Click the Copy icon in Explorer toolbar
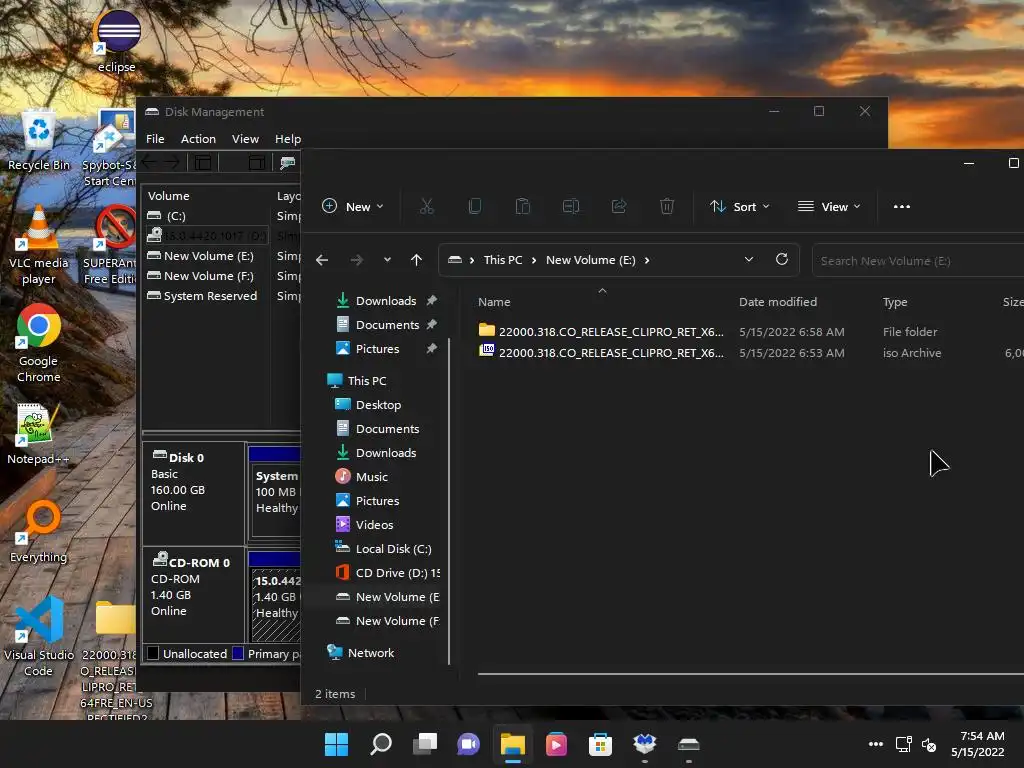Screen dimensions: 1024x768 pos(475,206)
